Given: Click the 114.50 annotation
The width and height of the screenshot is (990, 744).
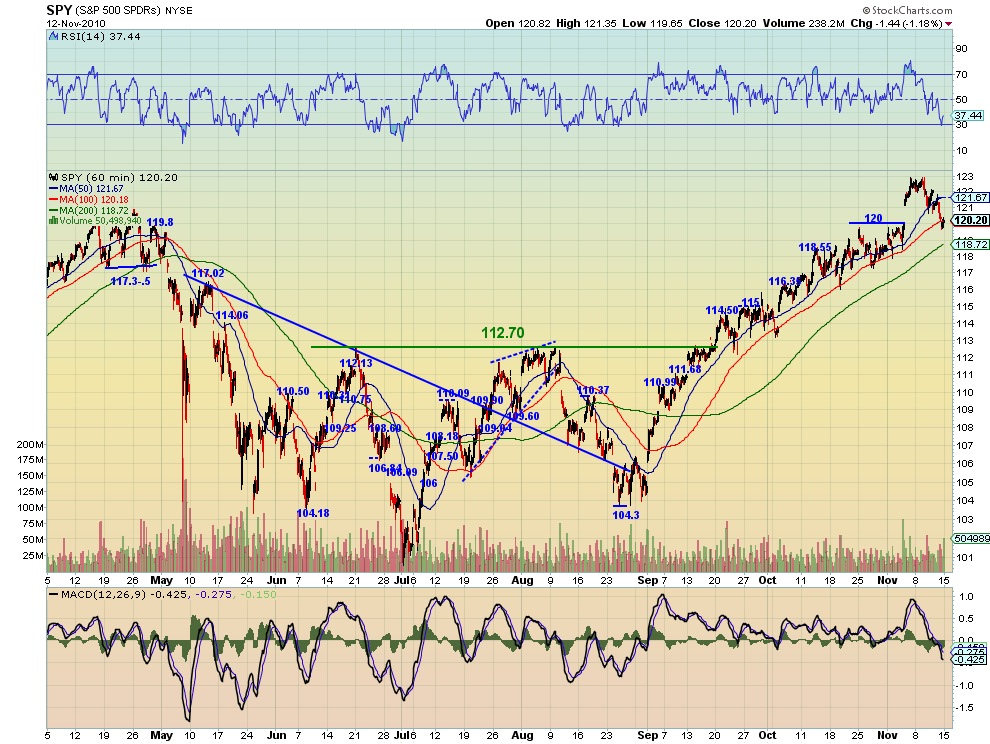Looking at the screenshot, I should click(x=722, y=310).
